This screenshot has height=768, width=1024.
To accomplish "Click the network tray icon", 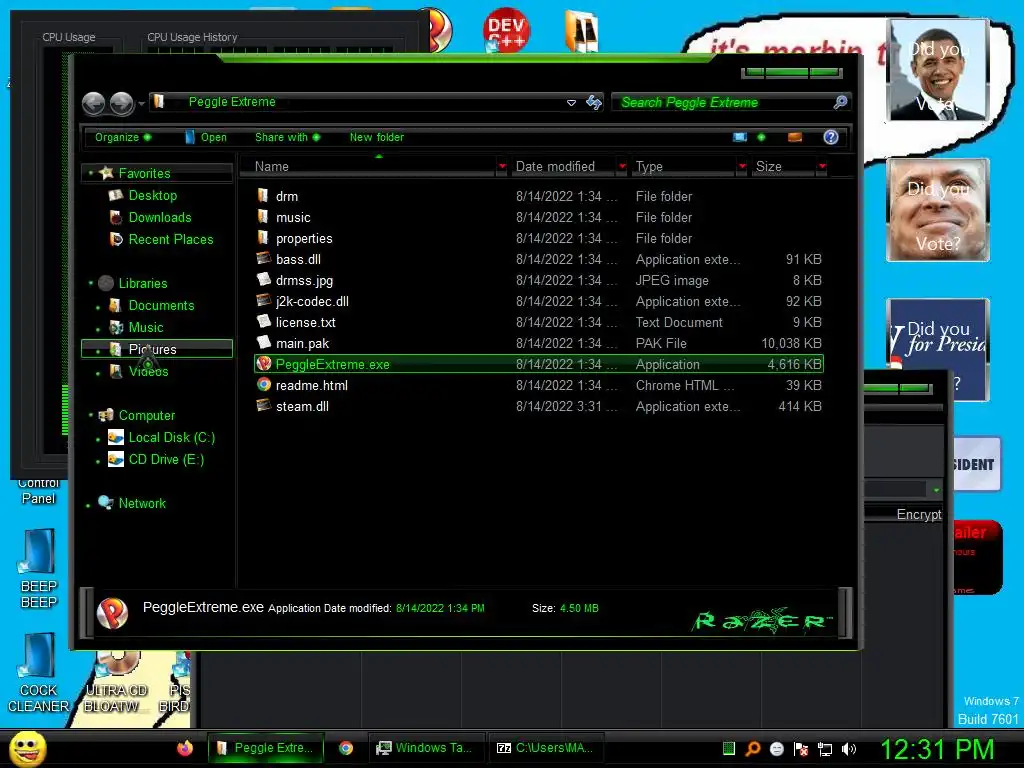I will 825,749.
